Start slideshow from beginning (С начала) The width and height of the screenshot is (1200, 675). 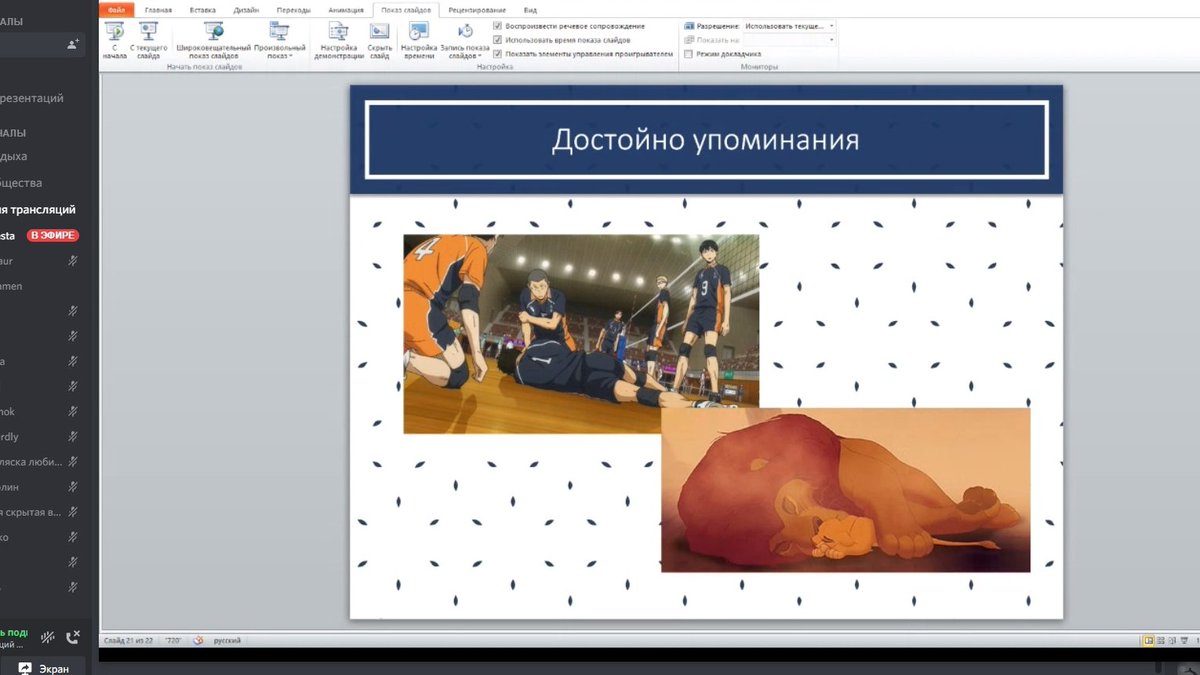click(114, 40)
